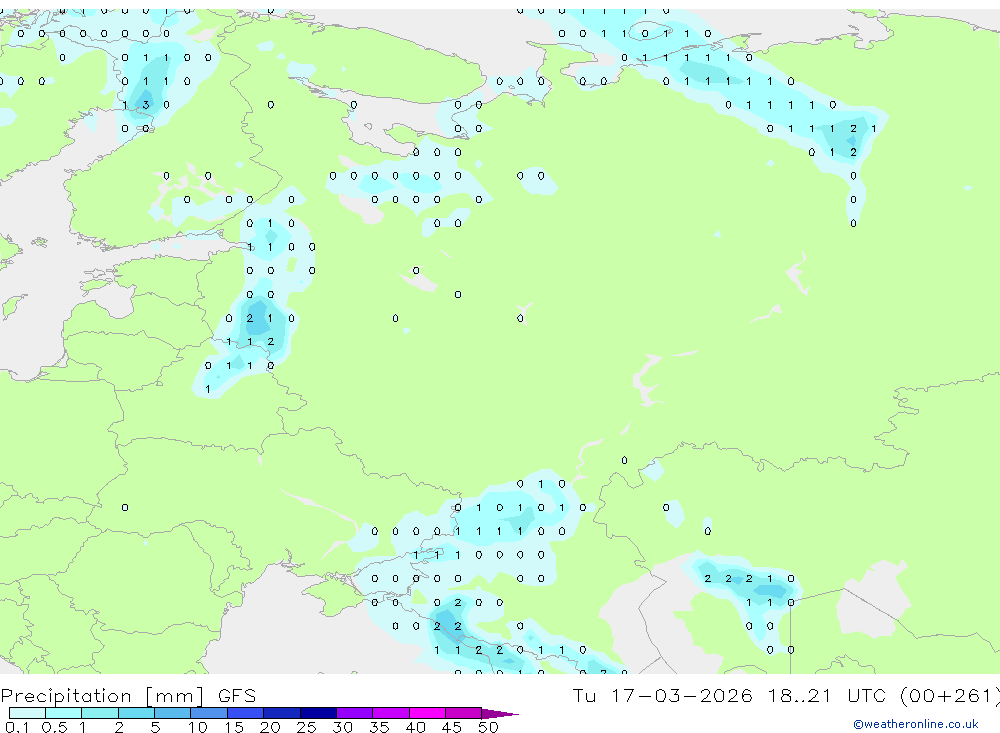Click the 25–30 mm dark blue swatch

pos(318,713)
